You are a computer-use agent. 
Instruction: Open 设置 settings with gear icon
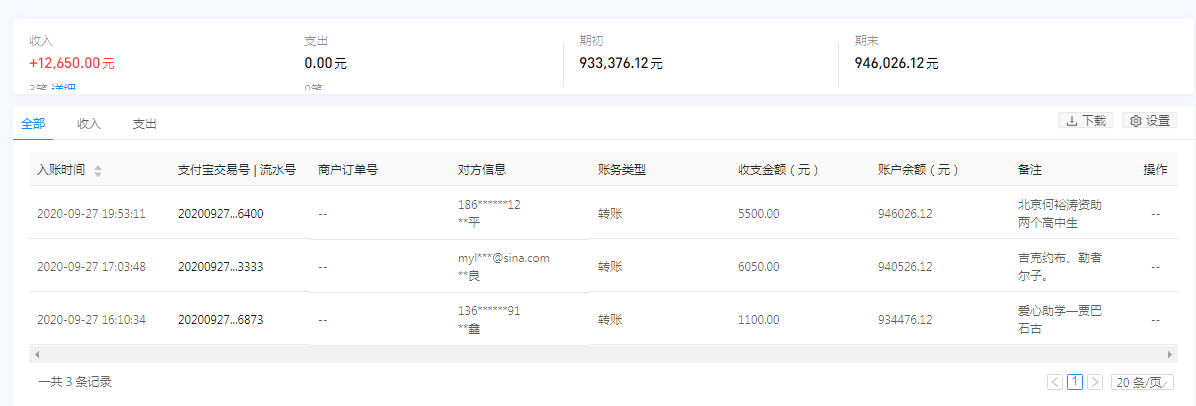[1149, 121]
